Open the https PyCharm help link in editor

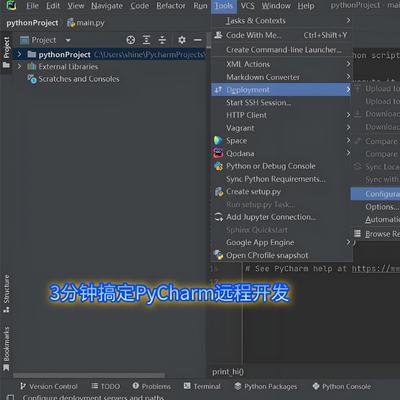376,269
